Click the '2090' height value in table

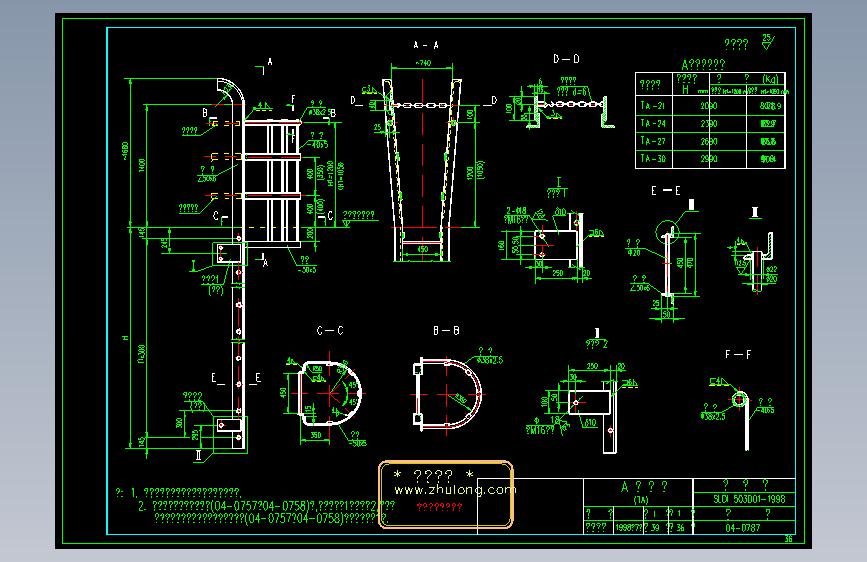click(x=709, y=106)
